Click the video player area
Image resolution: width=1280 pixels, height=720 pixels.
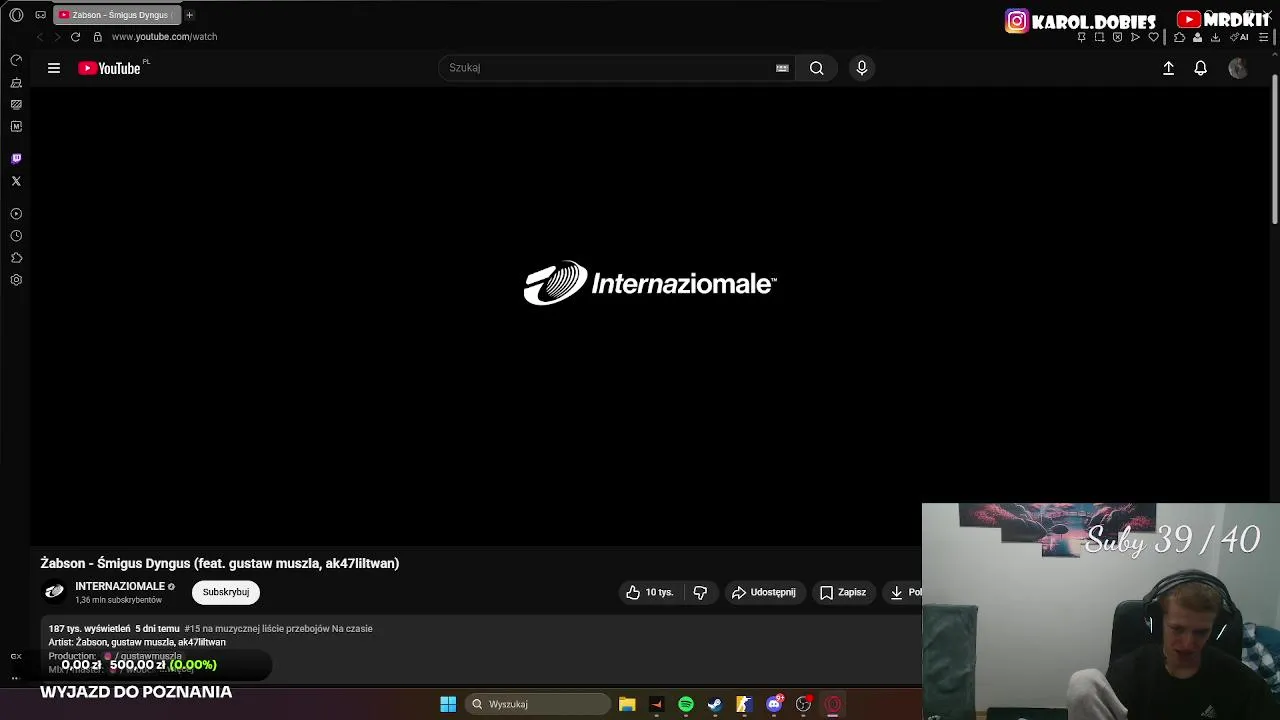click(x=650, y=316)
